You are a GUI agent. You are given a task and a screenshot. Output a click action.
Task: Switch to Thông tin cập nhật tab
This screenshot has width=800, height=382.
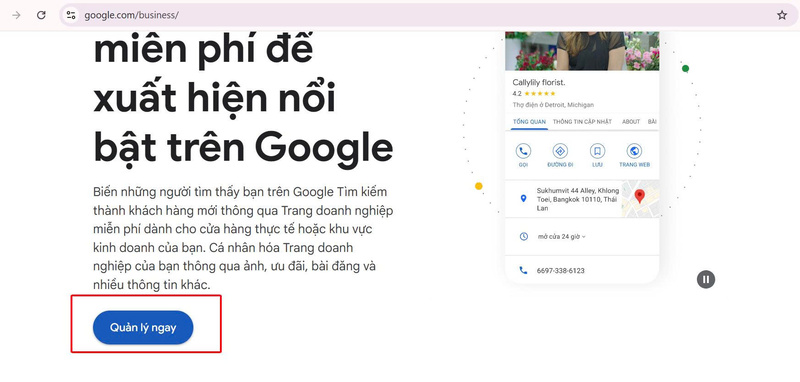[582, 122]
